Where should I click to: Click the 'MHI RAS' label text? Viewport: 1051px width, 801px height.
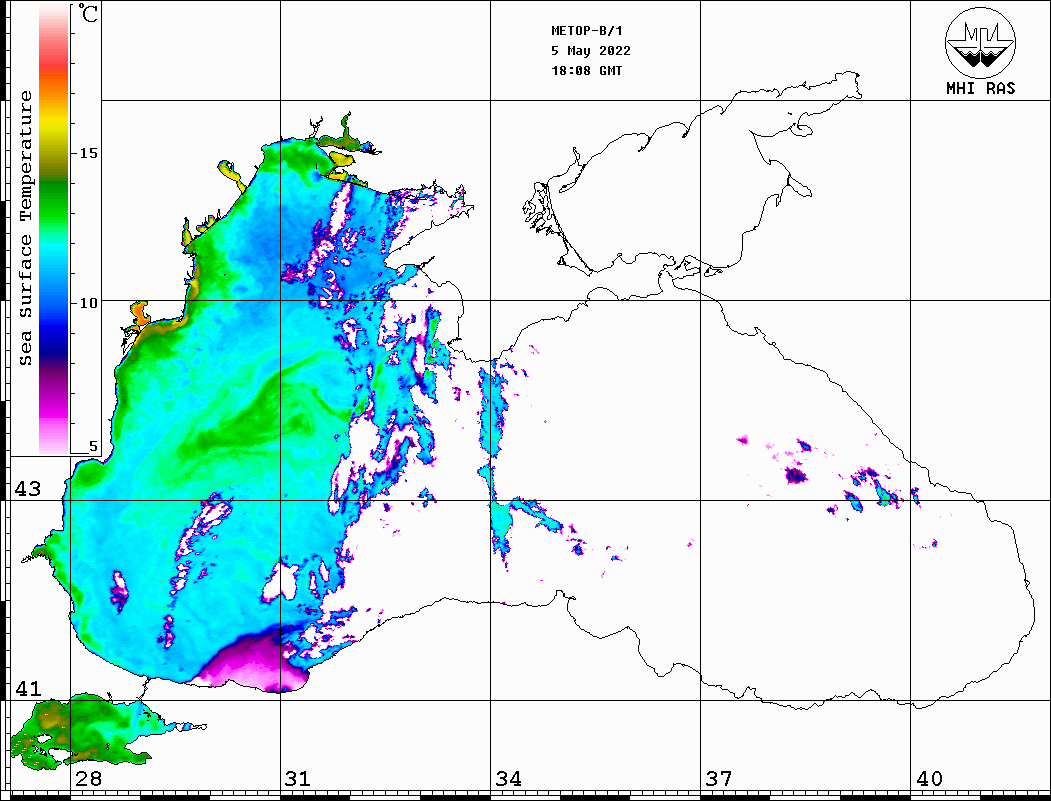tap(981, 88)
